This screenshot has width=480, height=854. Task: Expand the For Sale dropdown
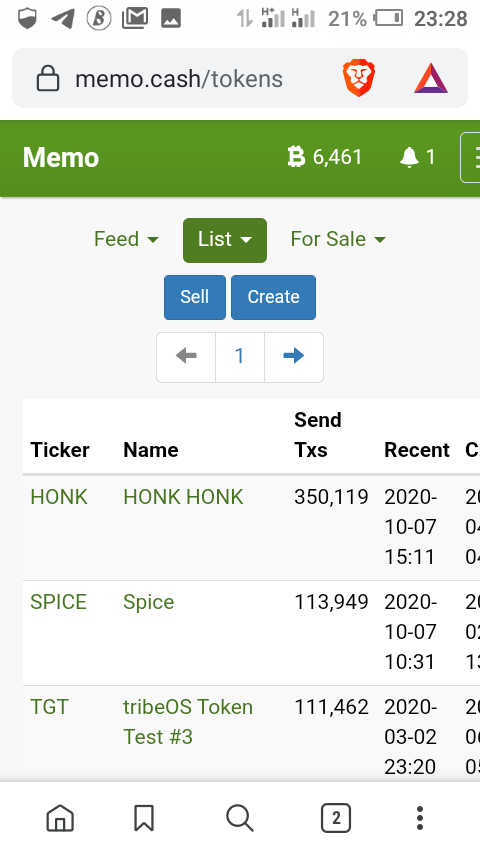point(338,239)
